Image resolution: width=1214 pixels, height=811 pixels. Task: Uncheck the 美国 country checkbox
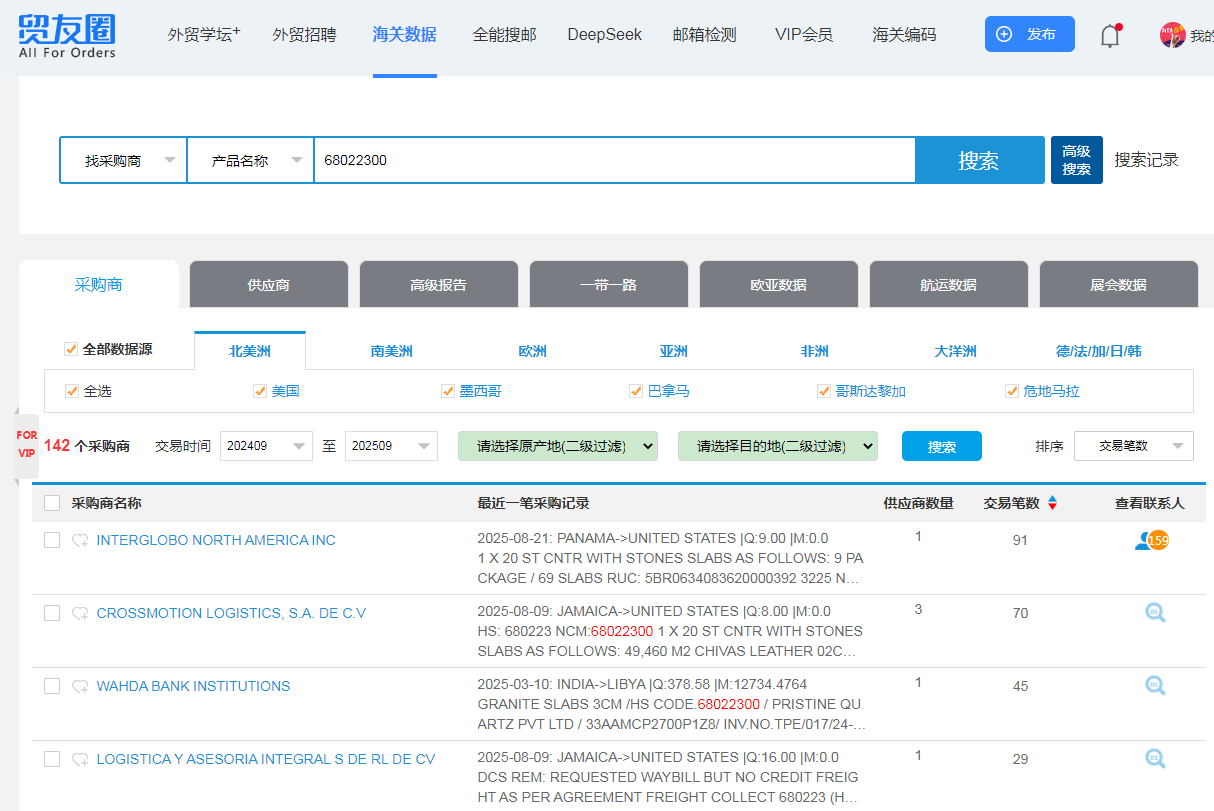tap(260, 391)
